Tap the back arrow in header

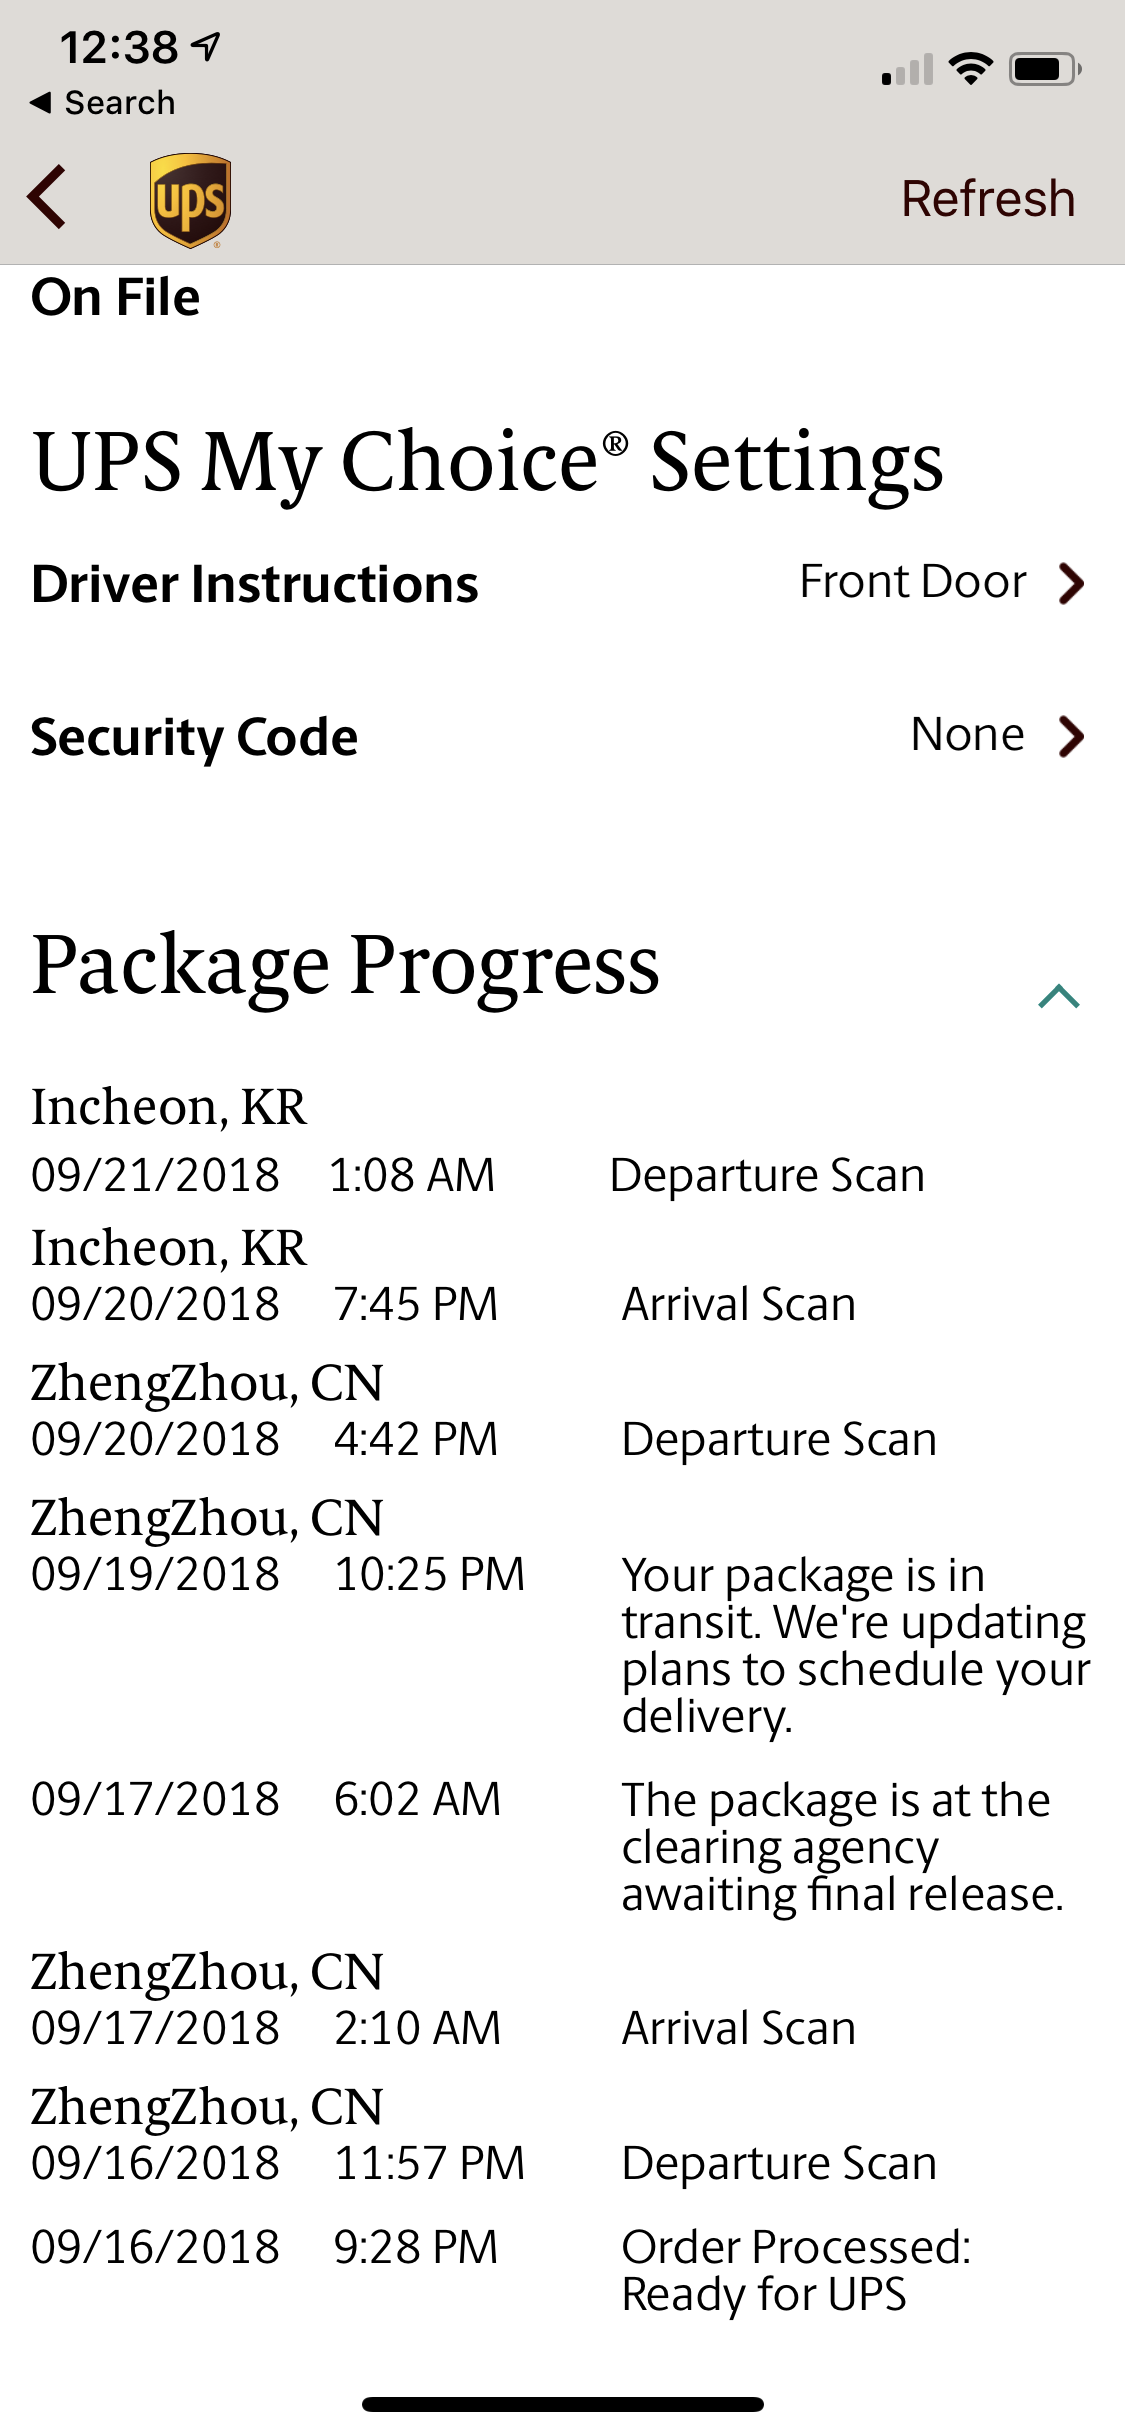click(x=47, y=197)
